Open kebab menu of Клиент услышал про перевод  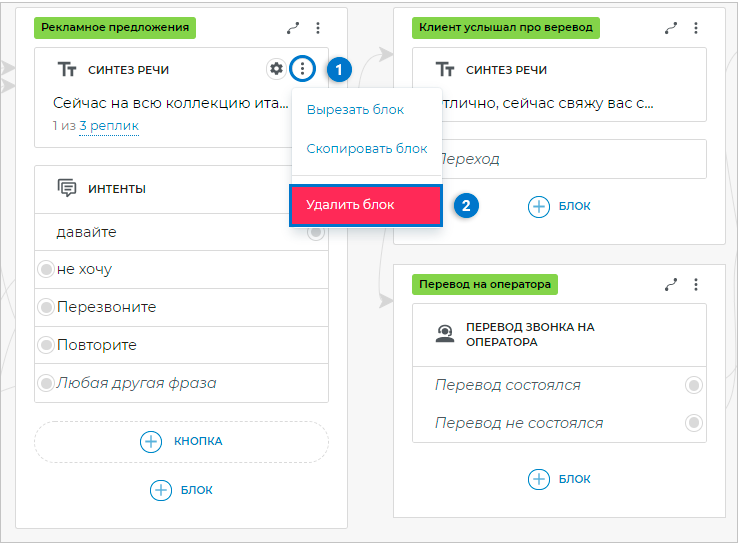point(696,28)
